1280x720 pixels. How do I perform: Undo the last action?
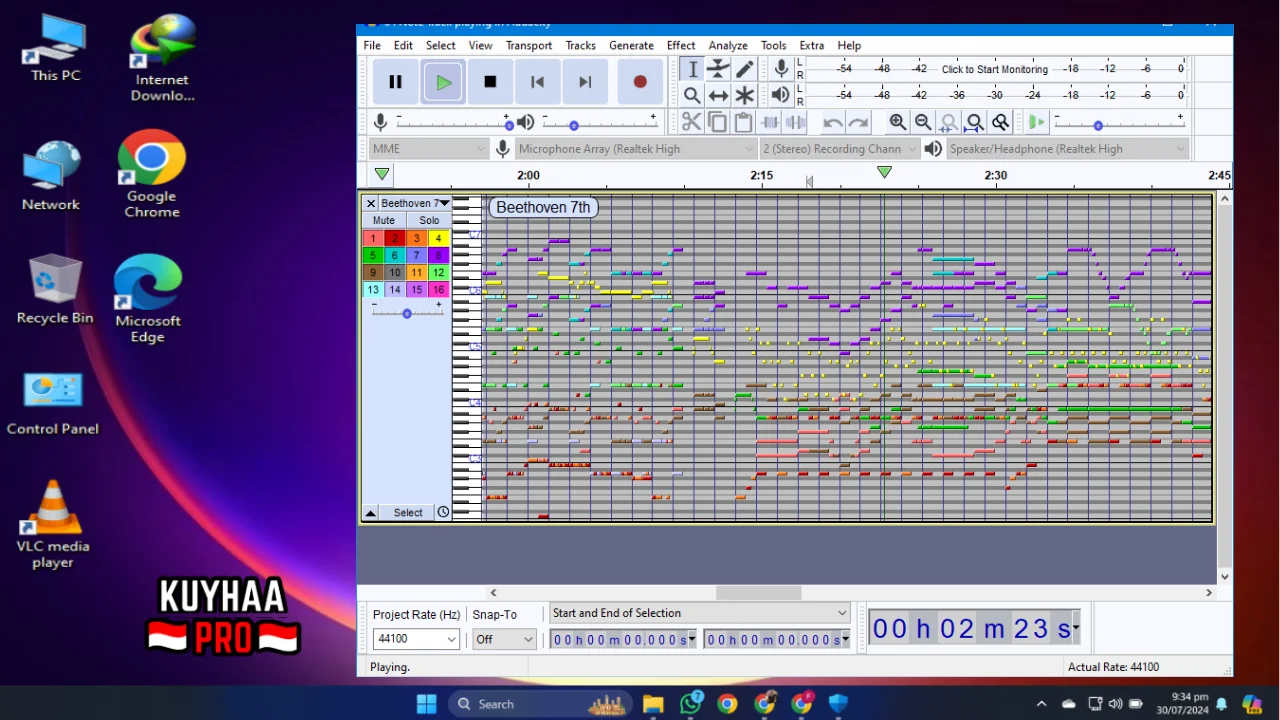833,122
